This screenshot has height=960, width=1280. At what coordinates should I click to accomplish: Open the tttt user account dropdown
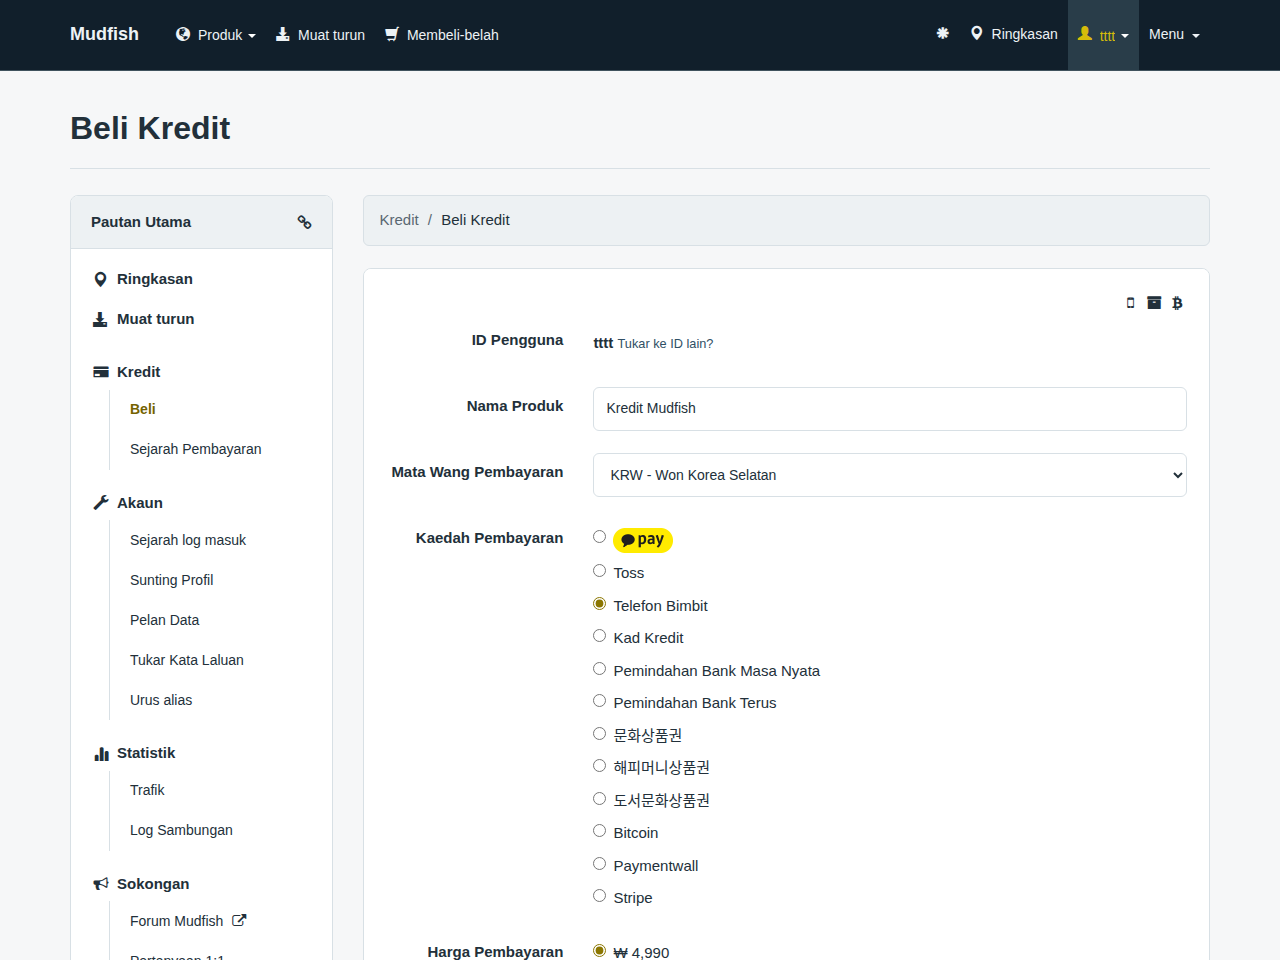(x=1103, y=35)
